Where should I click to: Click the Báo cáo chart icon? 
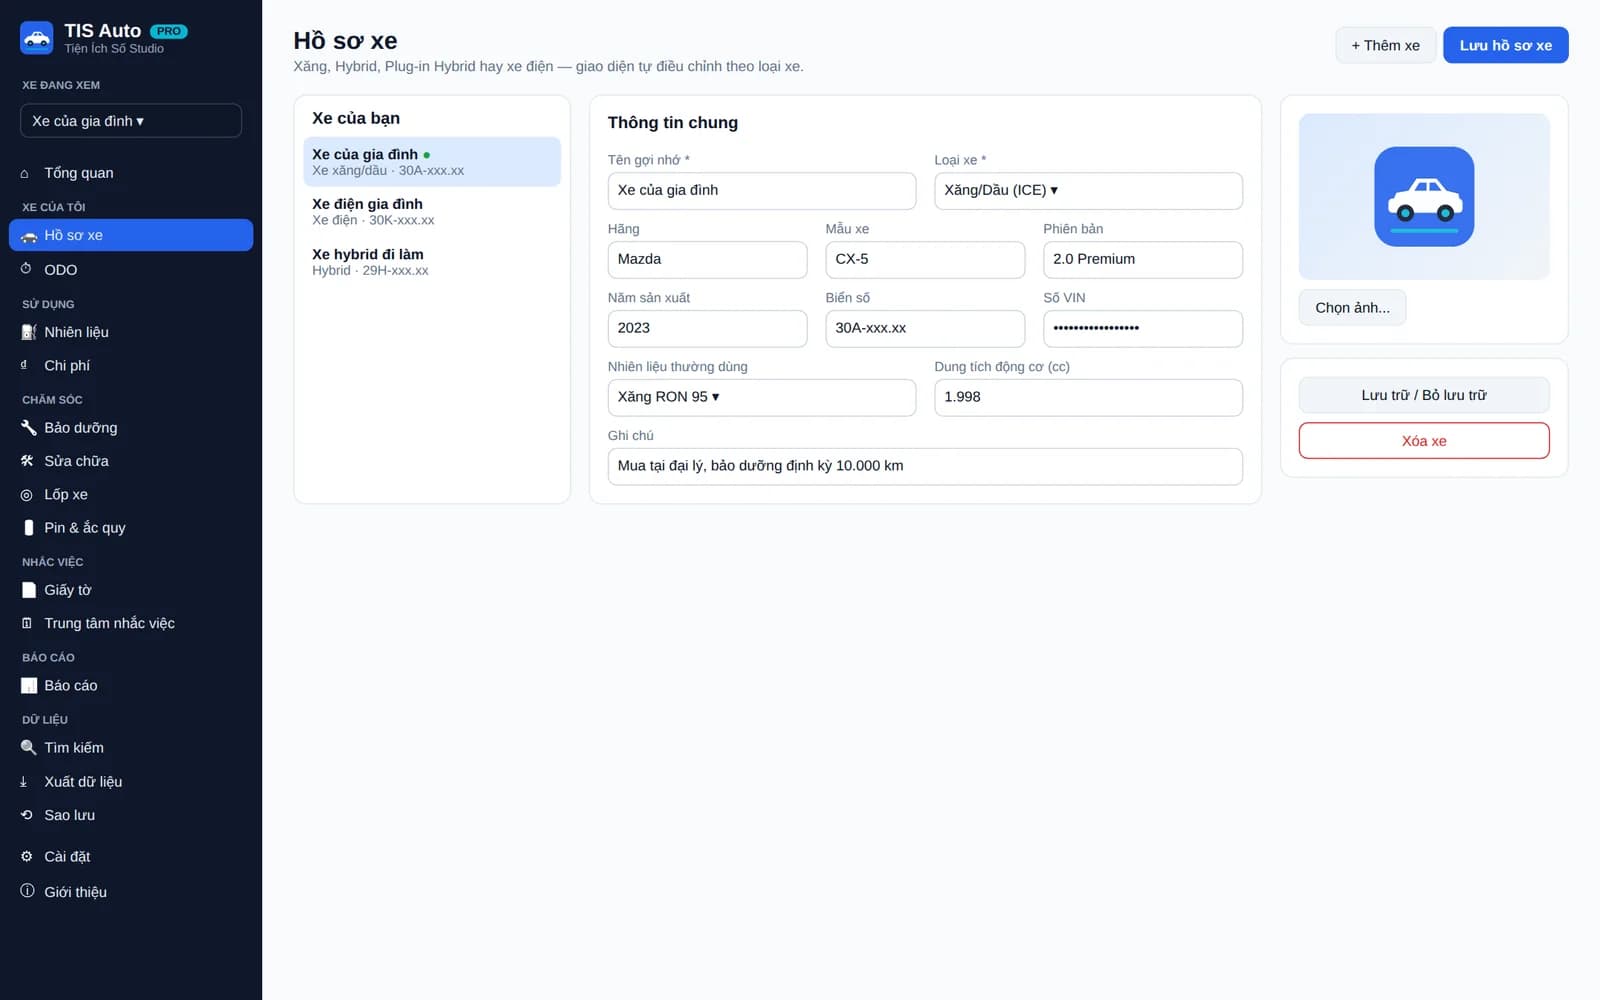click(28, 686)
